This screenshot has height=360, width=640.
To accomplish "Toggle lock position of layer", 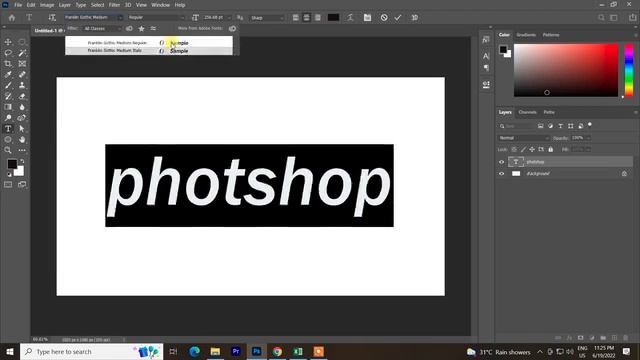I will pos(532,149).
